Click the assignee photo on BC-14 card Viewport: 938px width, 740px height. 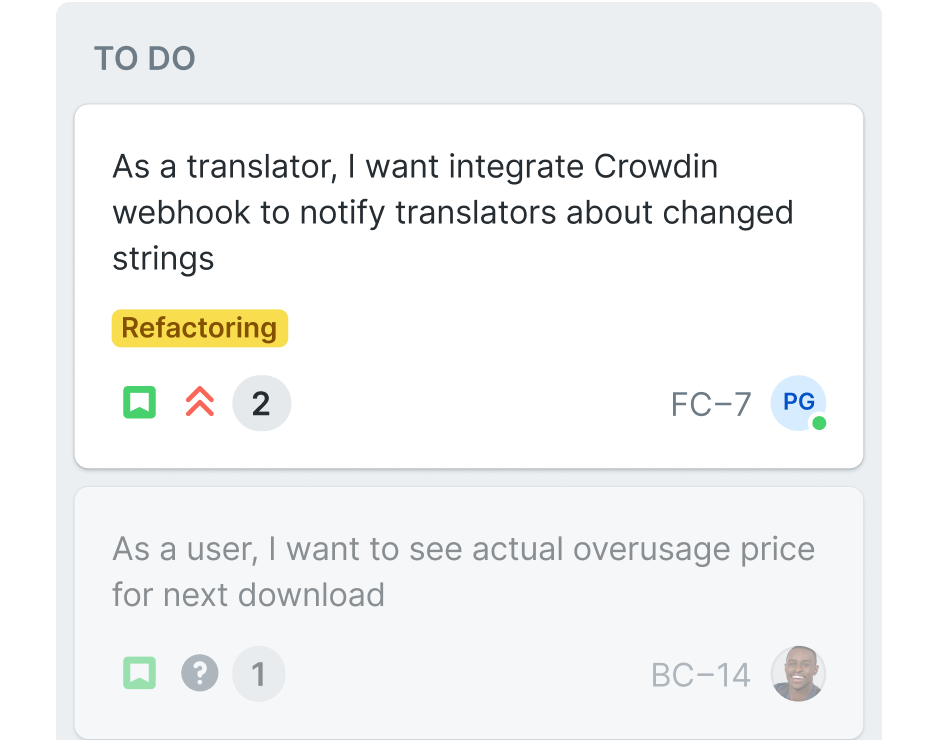798,673
